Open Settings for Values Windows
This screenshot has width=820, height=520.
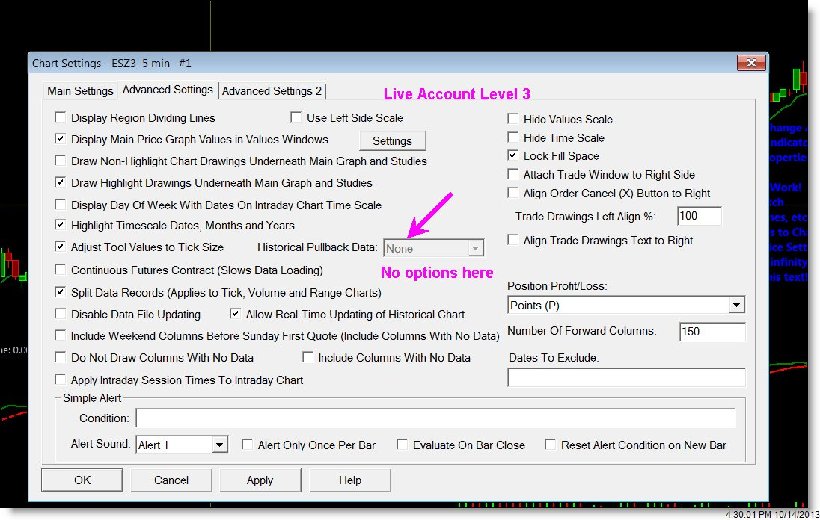click(x=392, y=141)
